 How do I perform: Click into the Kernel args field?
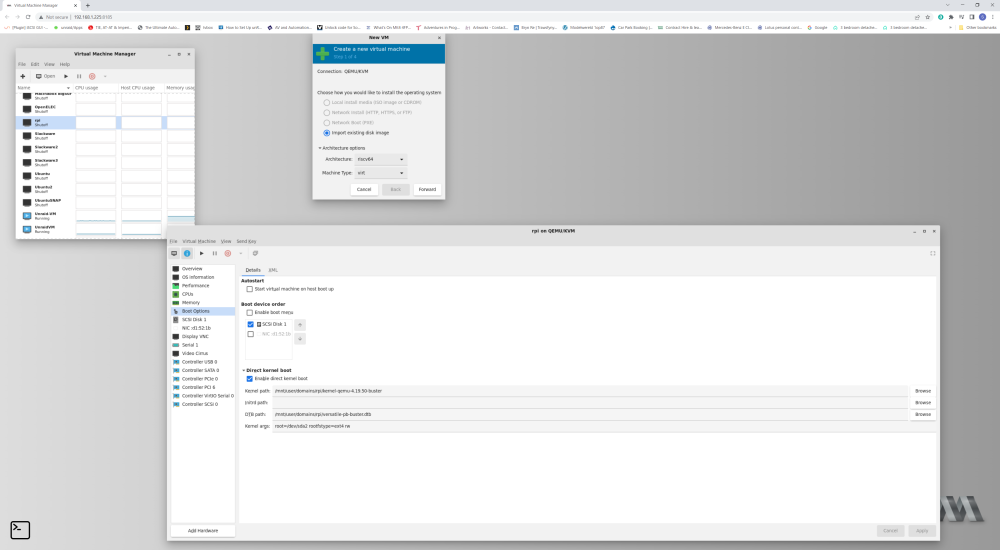tap(604, 426)
